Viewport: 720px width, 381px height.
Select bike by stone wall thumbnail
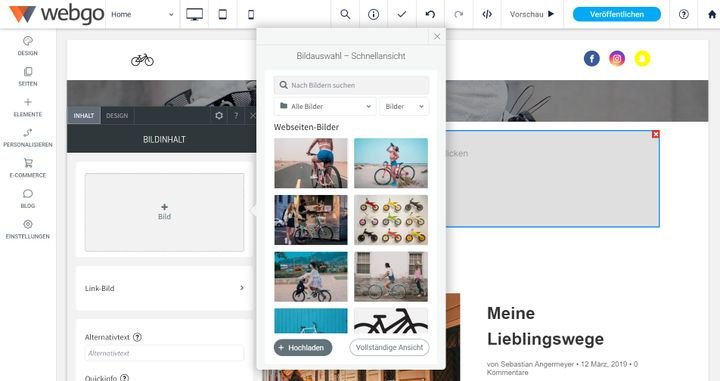[391, 276]
